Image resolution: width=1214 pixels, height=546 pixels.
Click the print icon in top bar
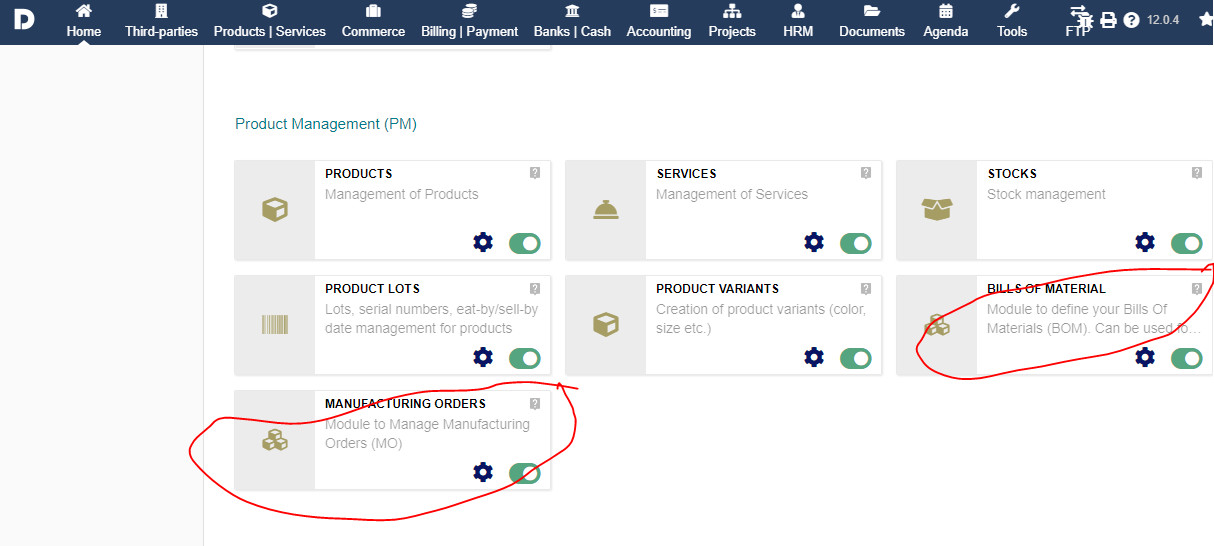1108,20
